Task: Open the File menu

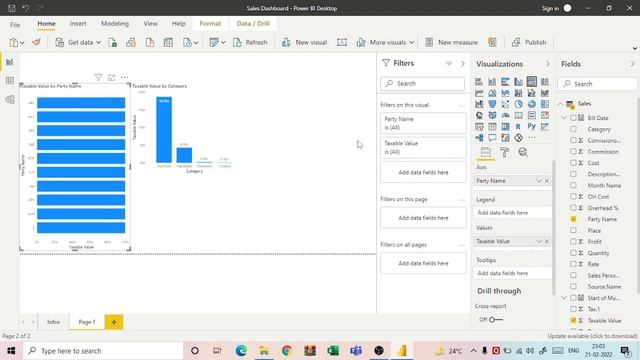Action: (x=15, y=24)
